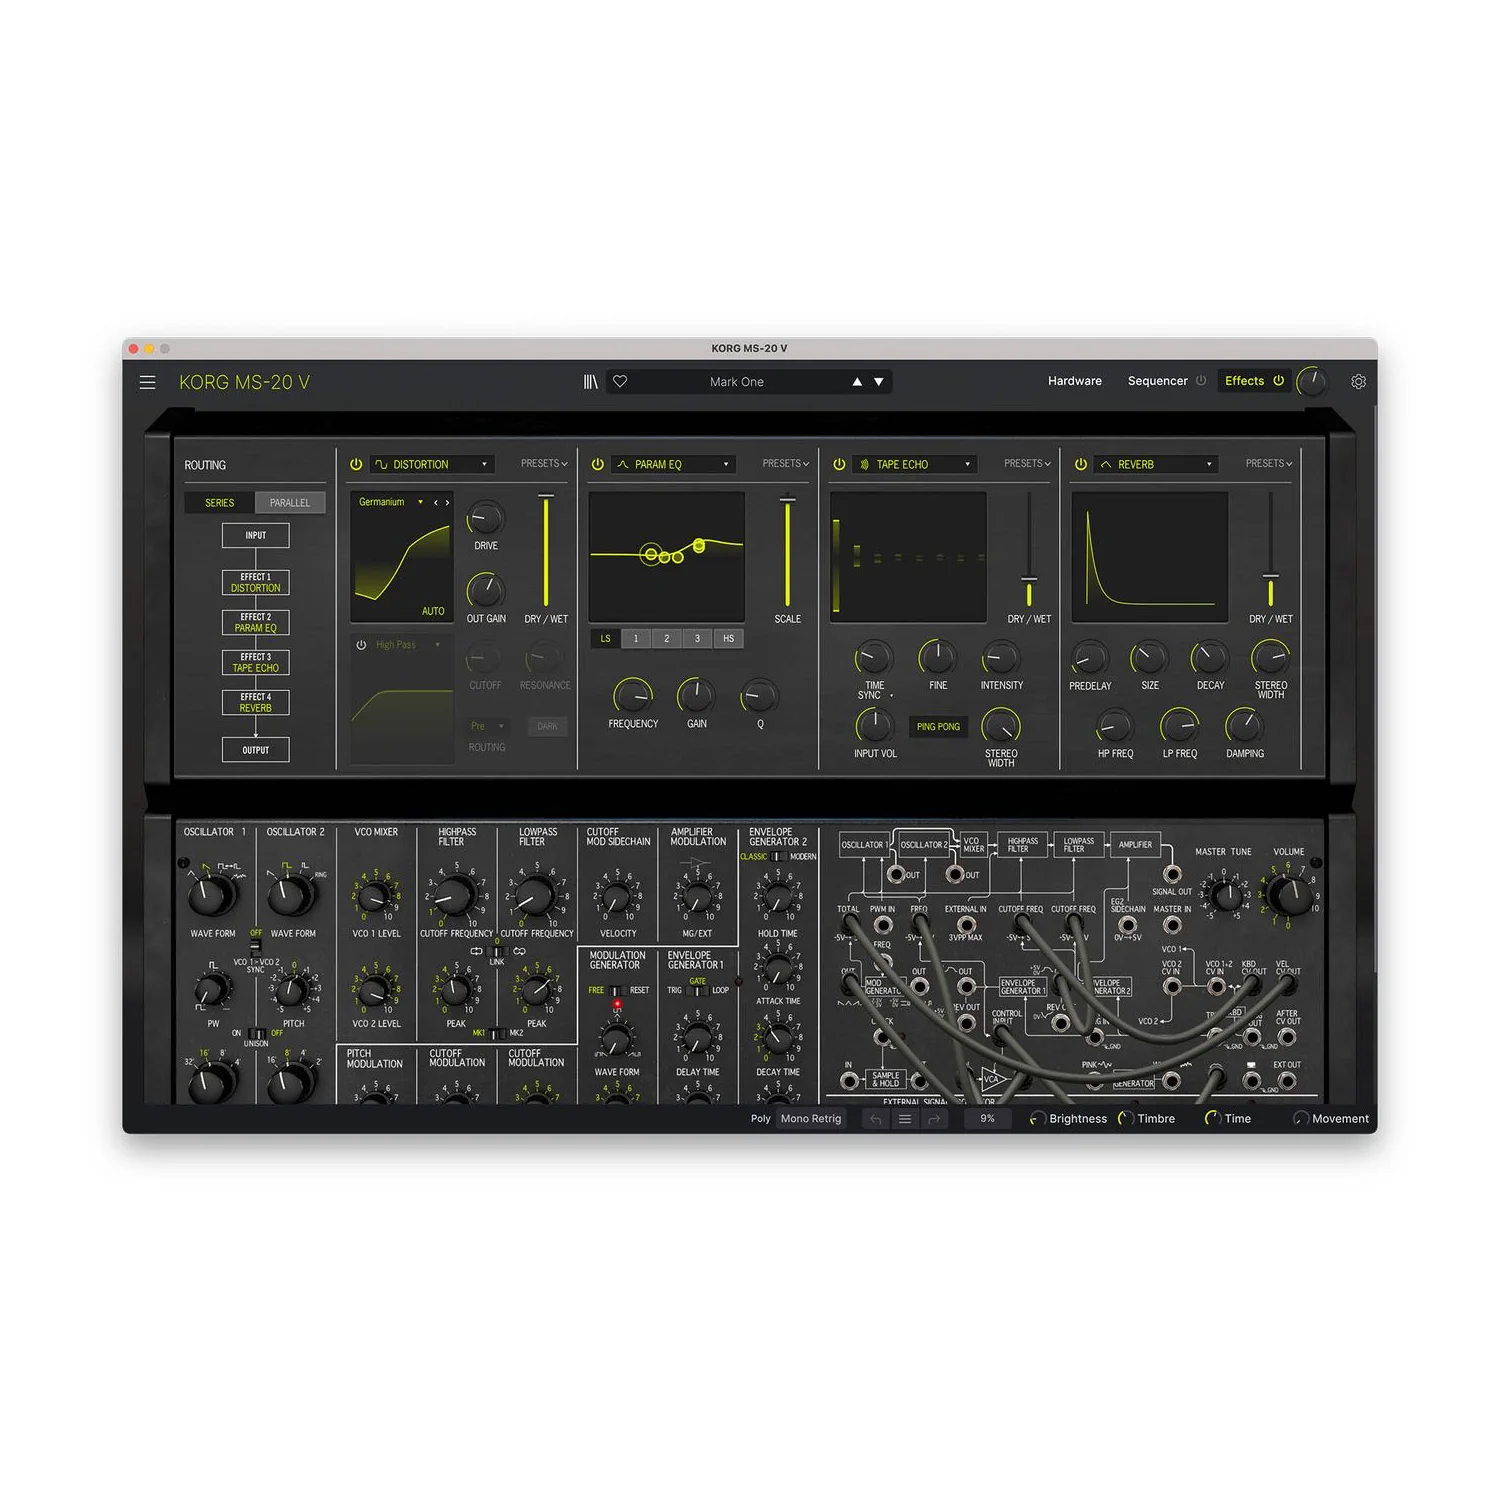Screen dimensions: 1500x1500
Task: Go to previous preset with up arrow
Action: (x=857, y=382)
